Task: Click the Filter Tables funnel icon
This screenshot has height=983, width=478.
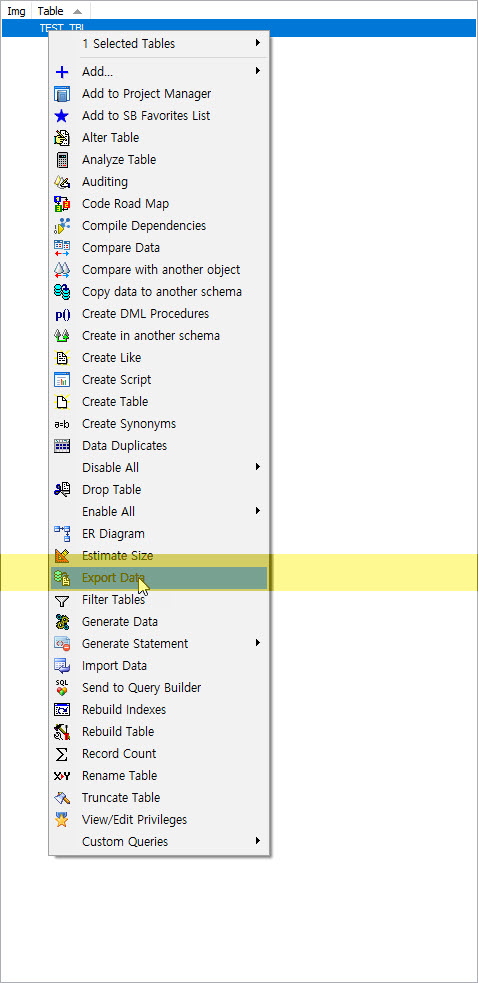Action: click(61, 601)
